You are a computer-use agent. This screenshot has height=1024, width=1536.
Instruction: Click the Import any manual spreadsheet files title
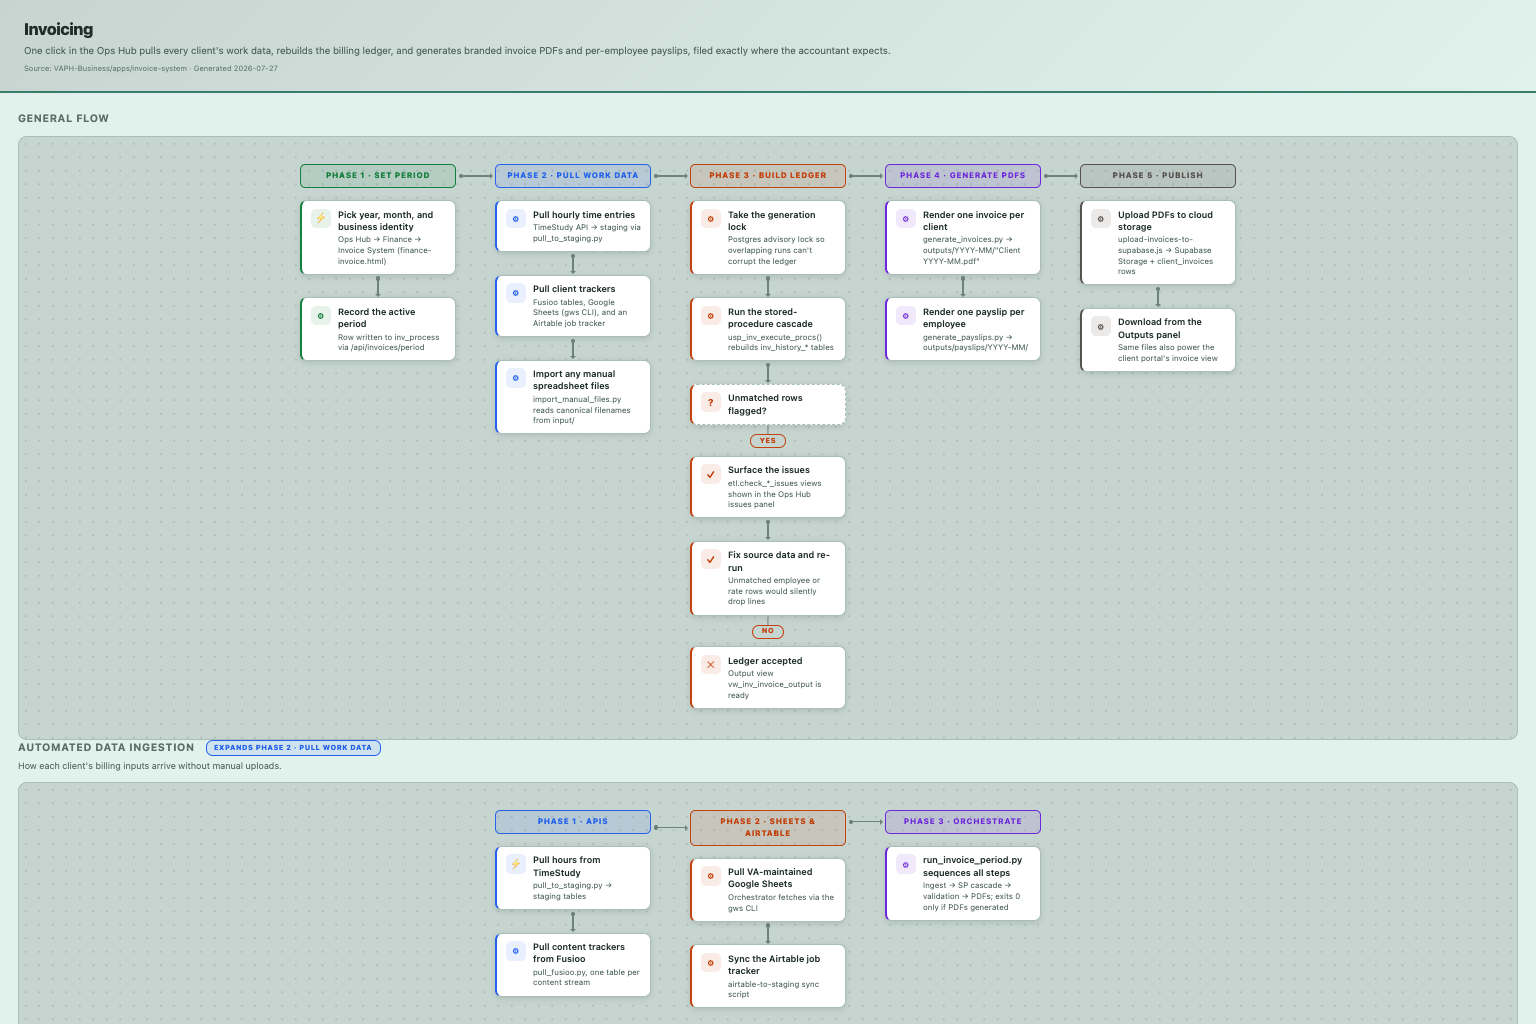click(x=574, y=380)
